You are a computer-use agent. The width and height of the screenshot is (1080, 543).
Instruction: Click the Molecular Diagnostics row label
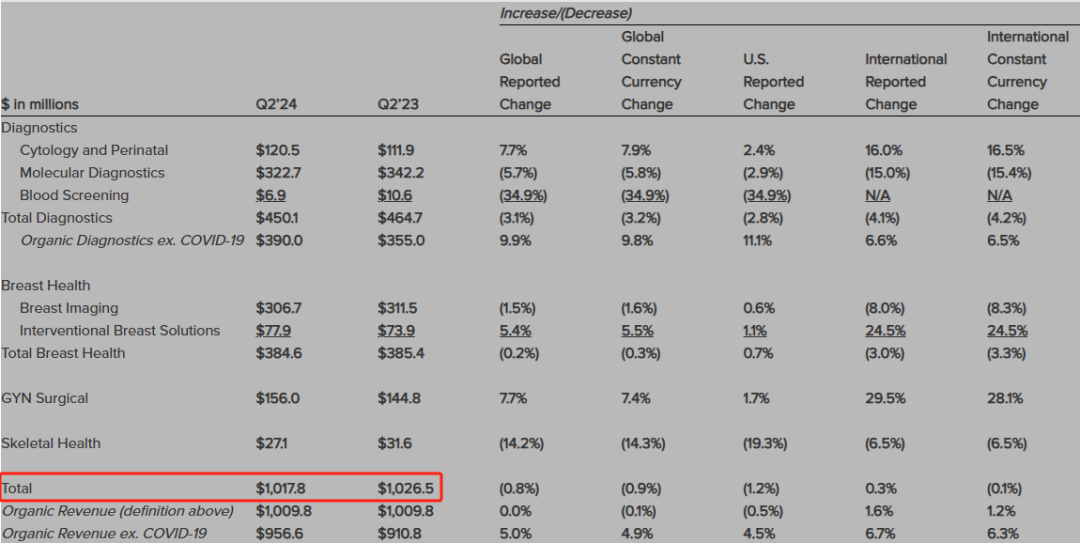[92, 173]
